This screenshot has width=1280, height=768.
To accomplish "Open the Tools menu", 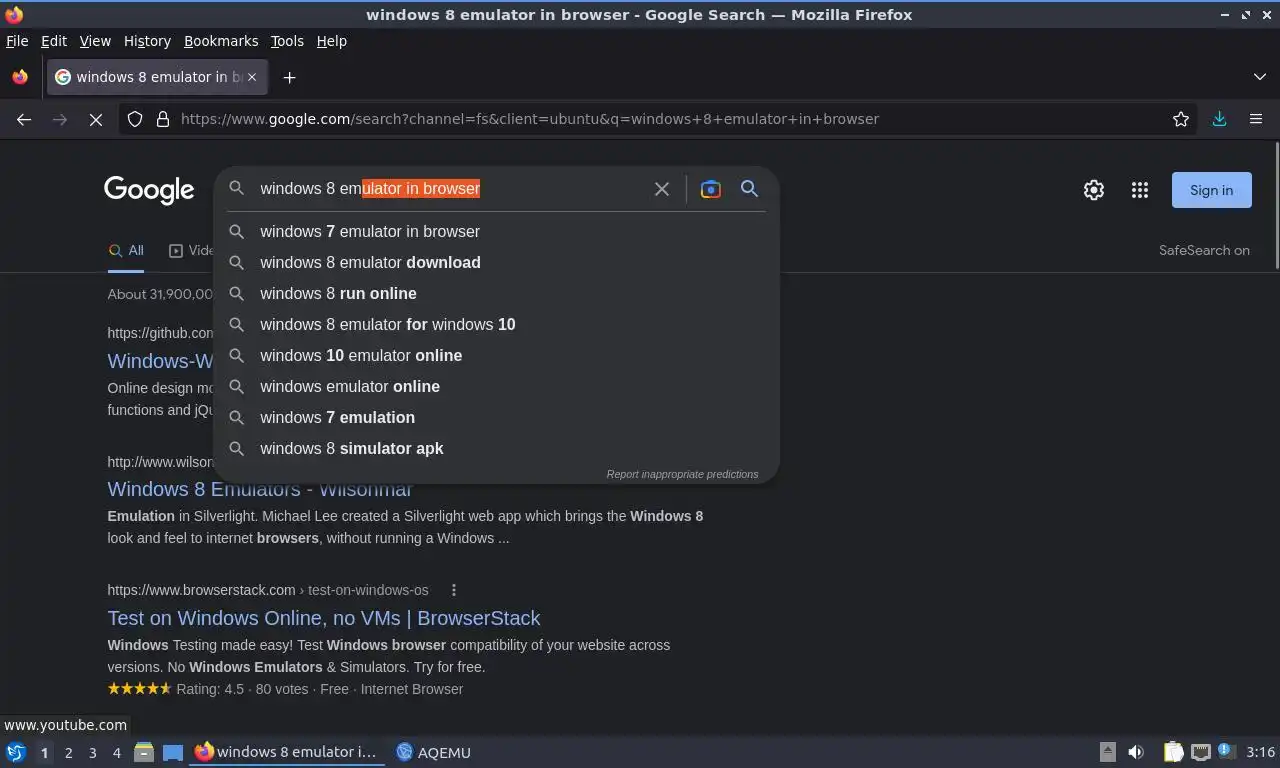I will click(287, 41).
